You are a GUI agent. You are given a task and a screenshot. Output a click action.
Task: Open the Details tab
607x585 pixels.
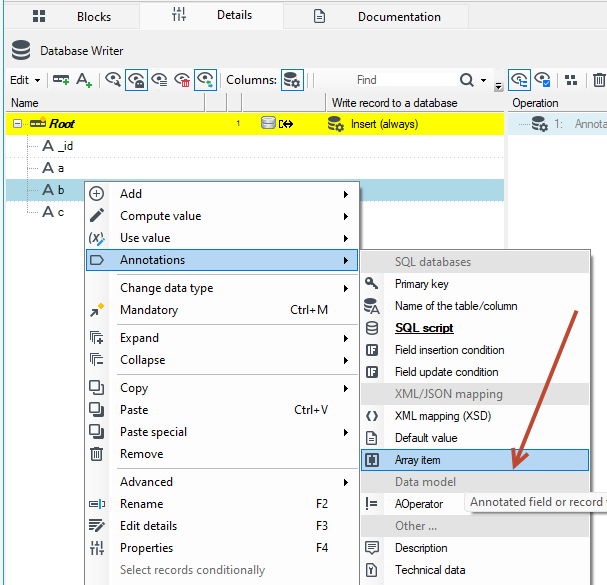click(211, 15)
